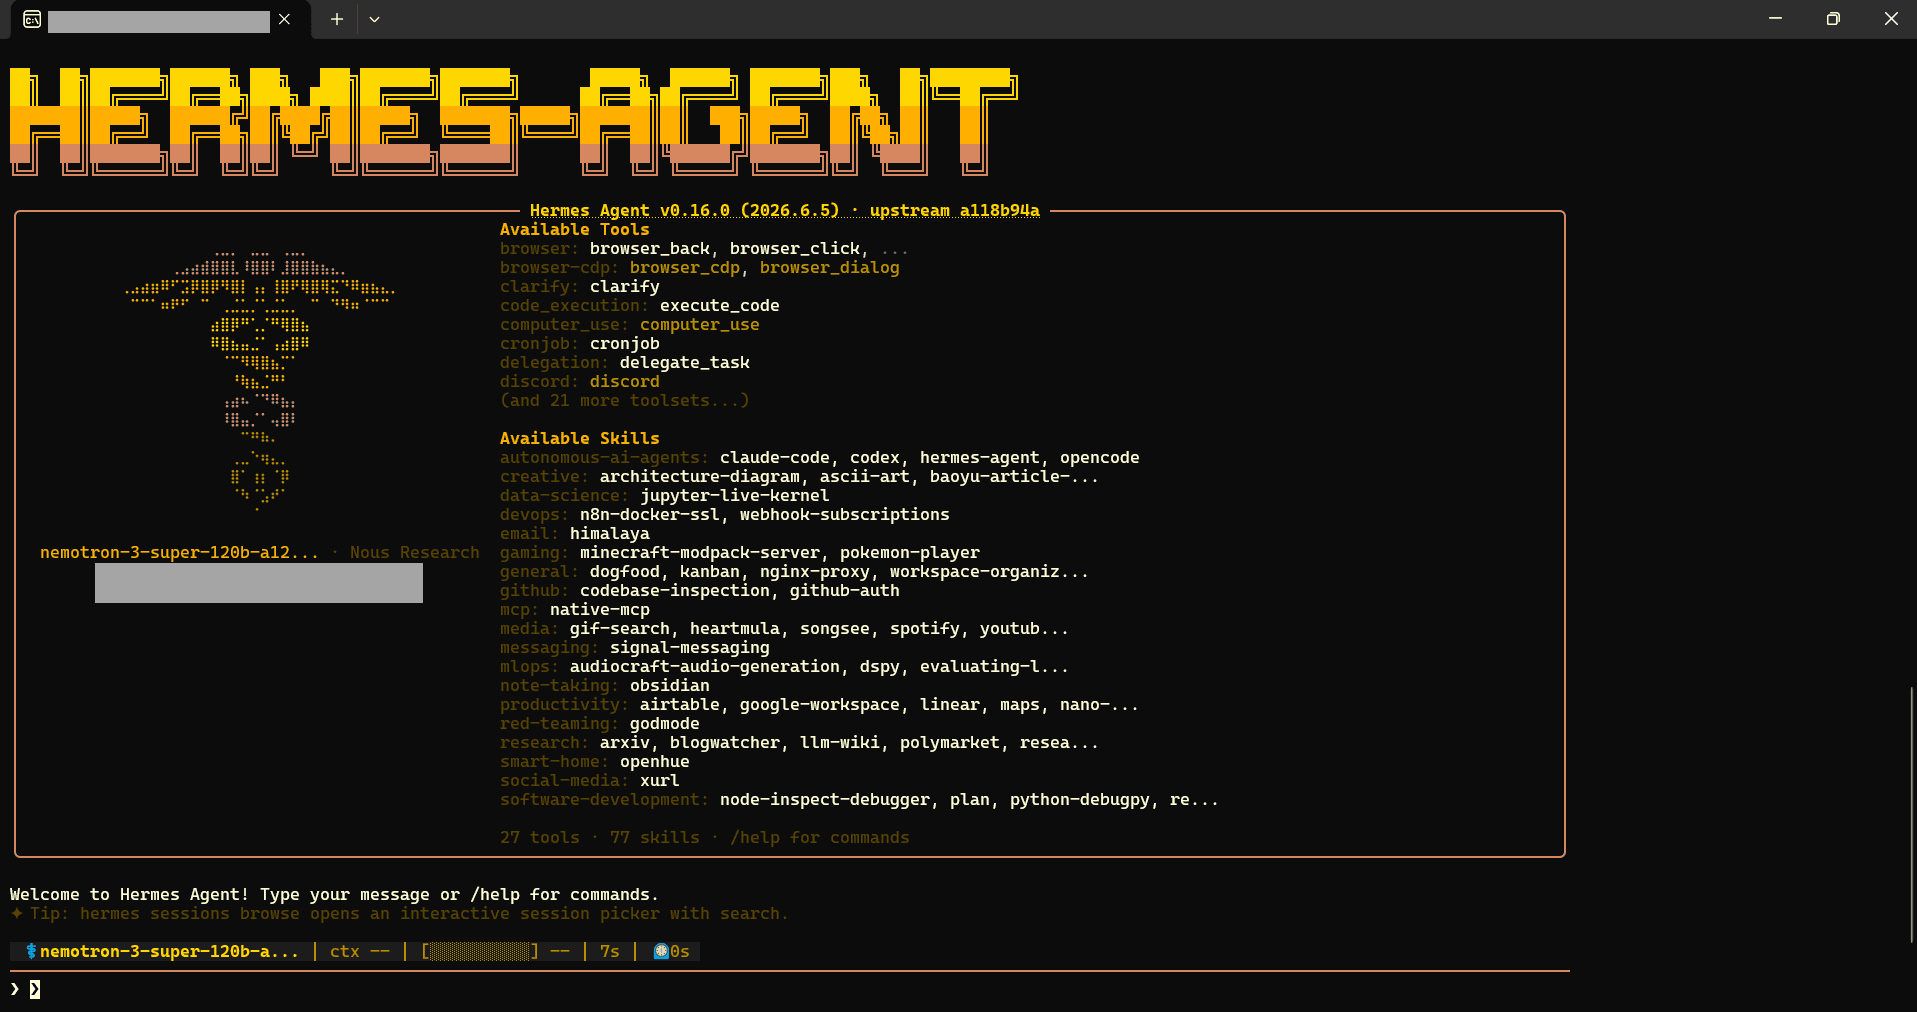Click the caduceus ASCII art logo
Screen dimensions: 1917x1012
pos(260,380)
